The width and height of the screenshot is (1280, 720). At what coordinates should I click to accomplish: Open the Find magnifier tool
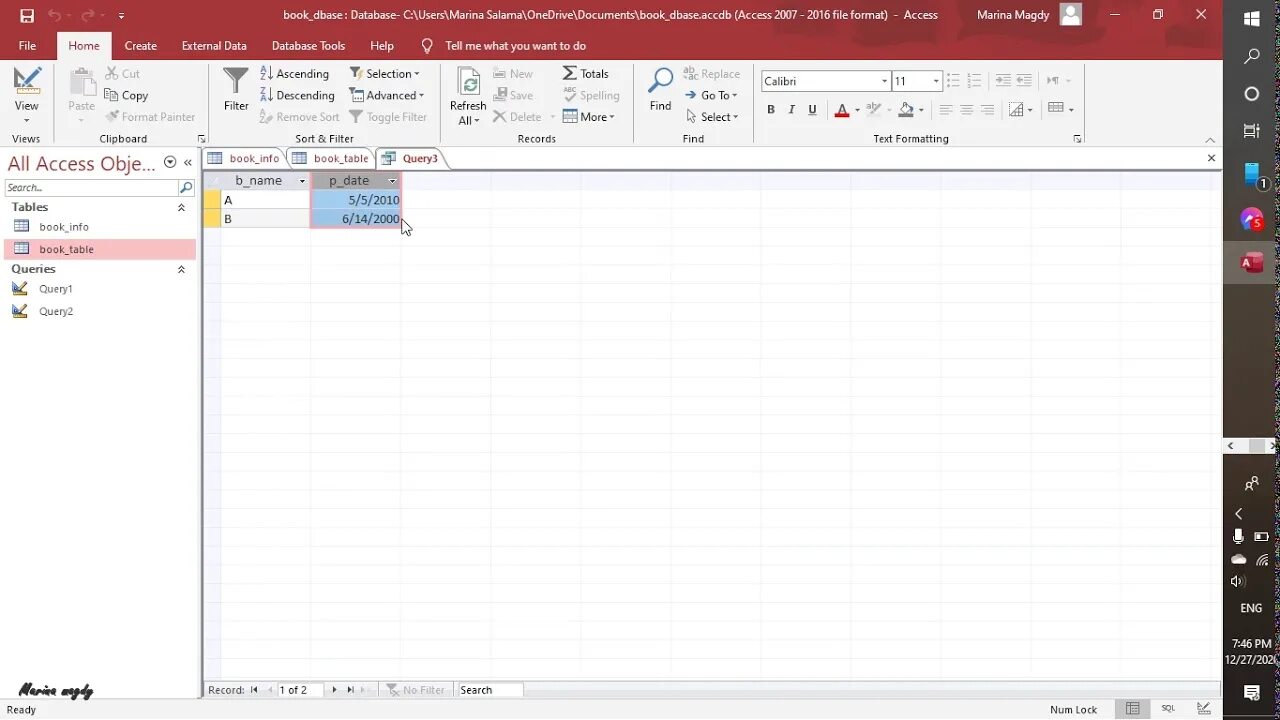660,88
